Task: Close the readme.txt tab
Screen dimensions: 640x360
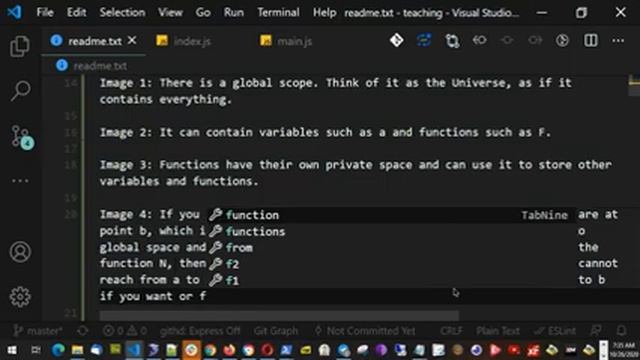Action: pos(132,40)
